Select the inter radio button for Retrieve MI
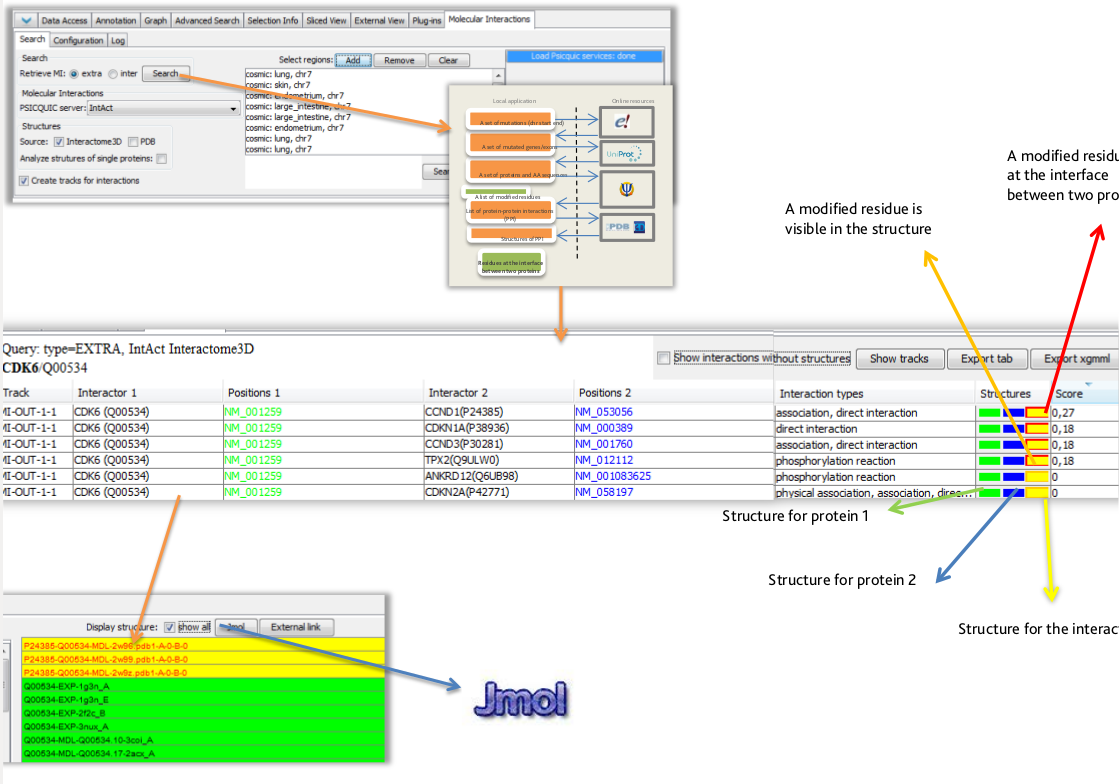This screenshot has height=784, width=1119. tap(113, 74)
